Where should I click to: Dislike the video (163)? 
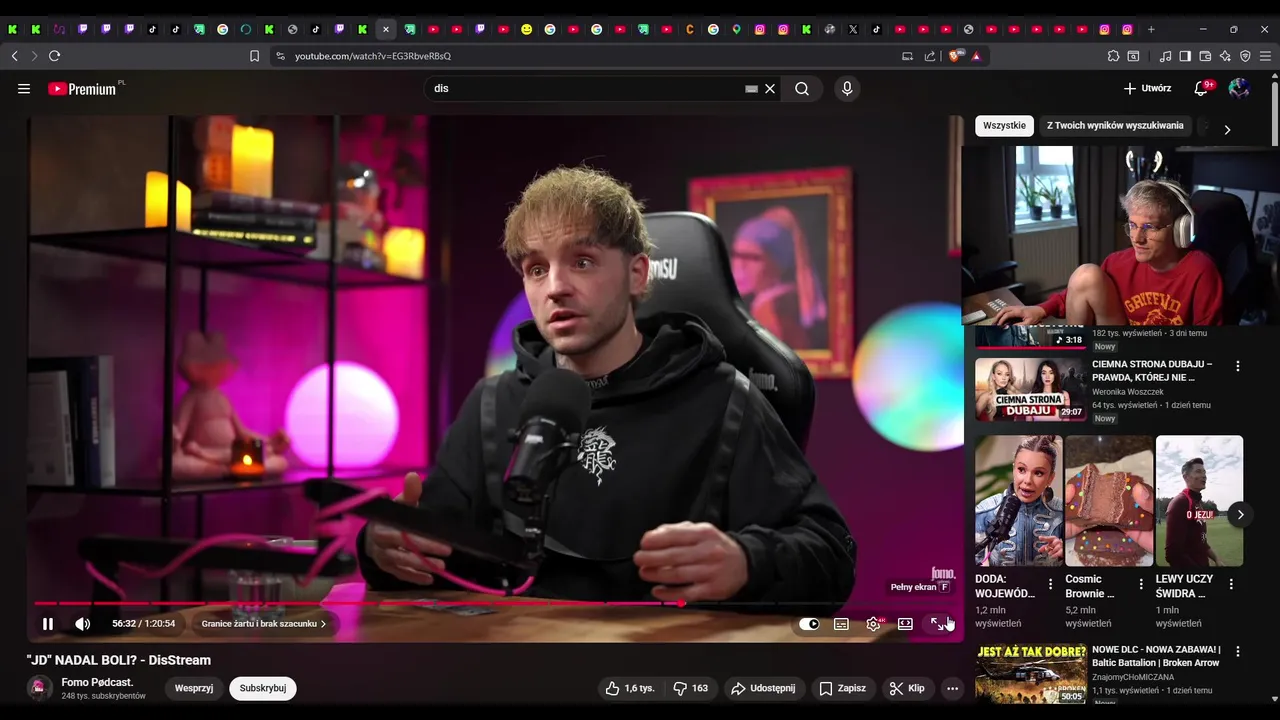pyautogui.click(x=690, y=688)
